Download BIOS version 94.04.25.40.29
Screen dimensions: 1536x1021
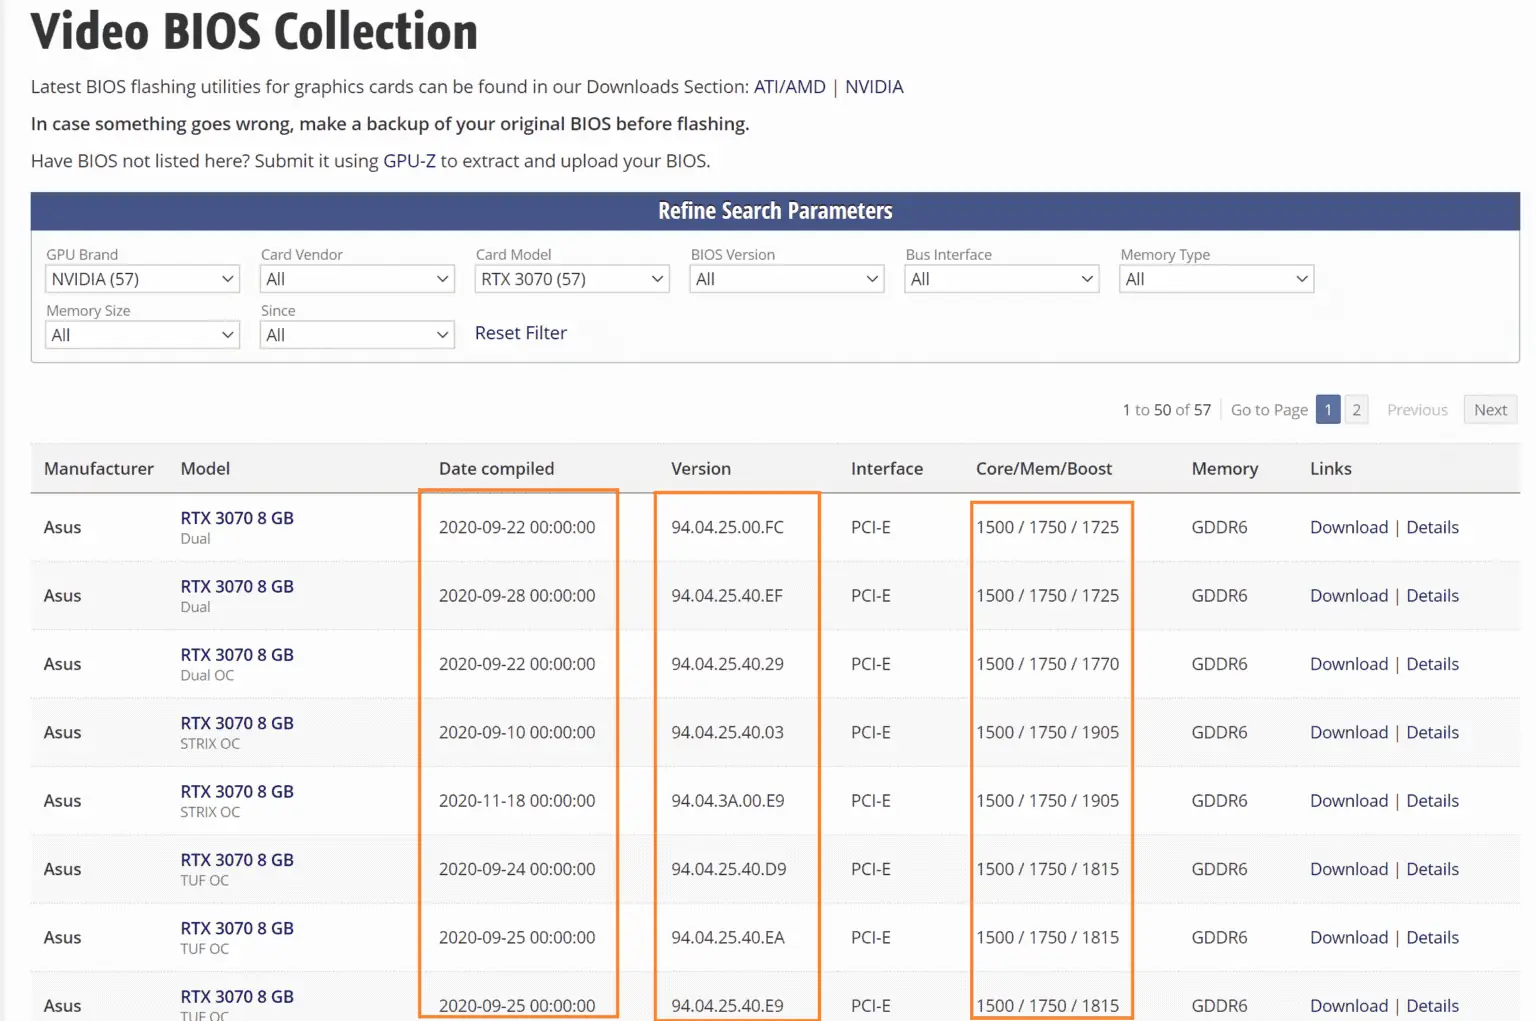click(x=1349, y=664)
